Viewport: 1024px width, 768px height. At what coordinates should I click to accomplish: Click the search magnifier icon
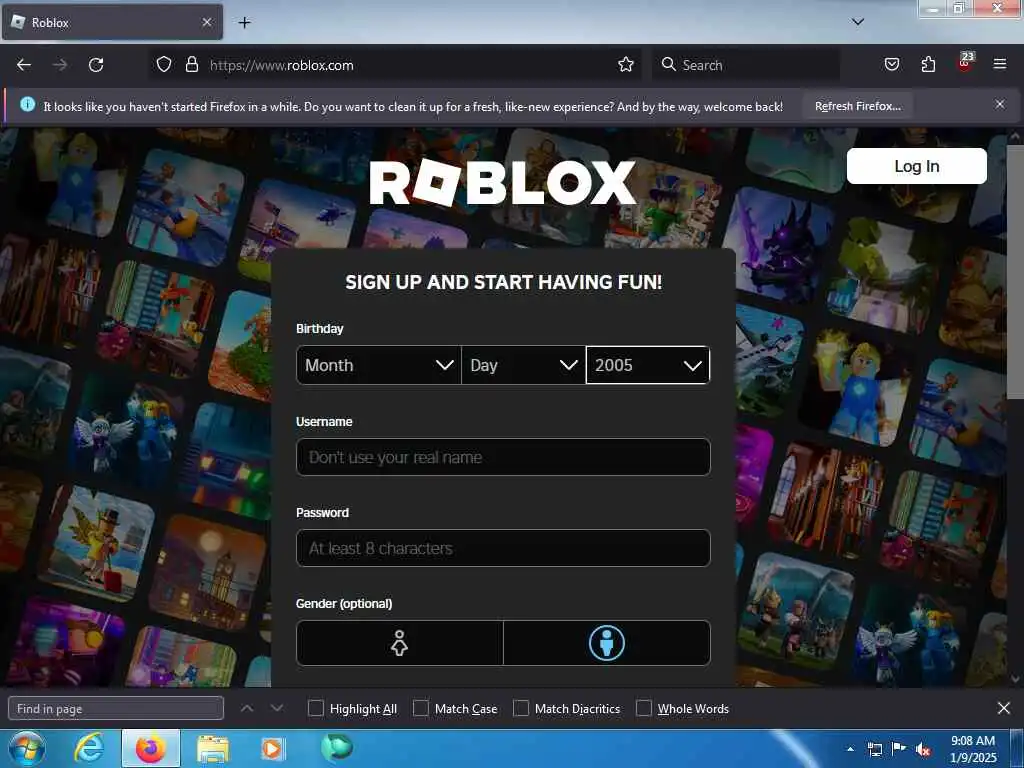tap(668, 64)
